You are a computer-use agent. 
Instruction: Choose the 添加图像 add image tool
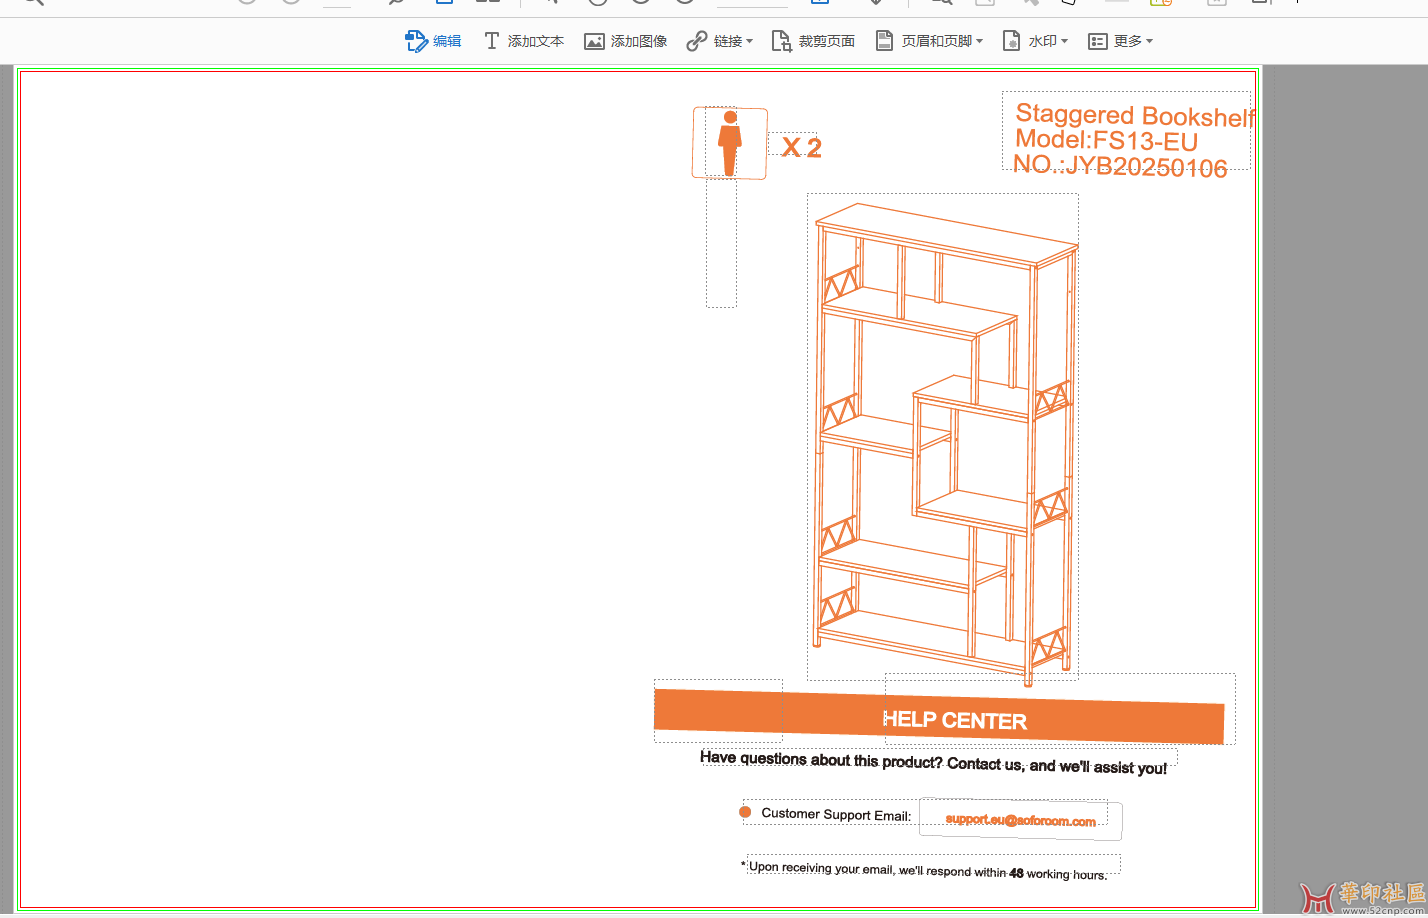[x=625, y=41]
